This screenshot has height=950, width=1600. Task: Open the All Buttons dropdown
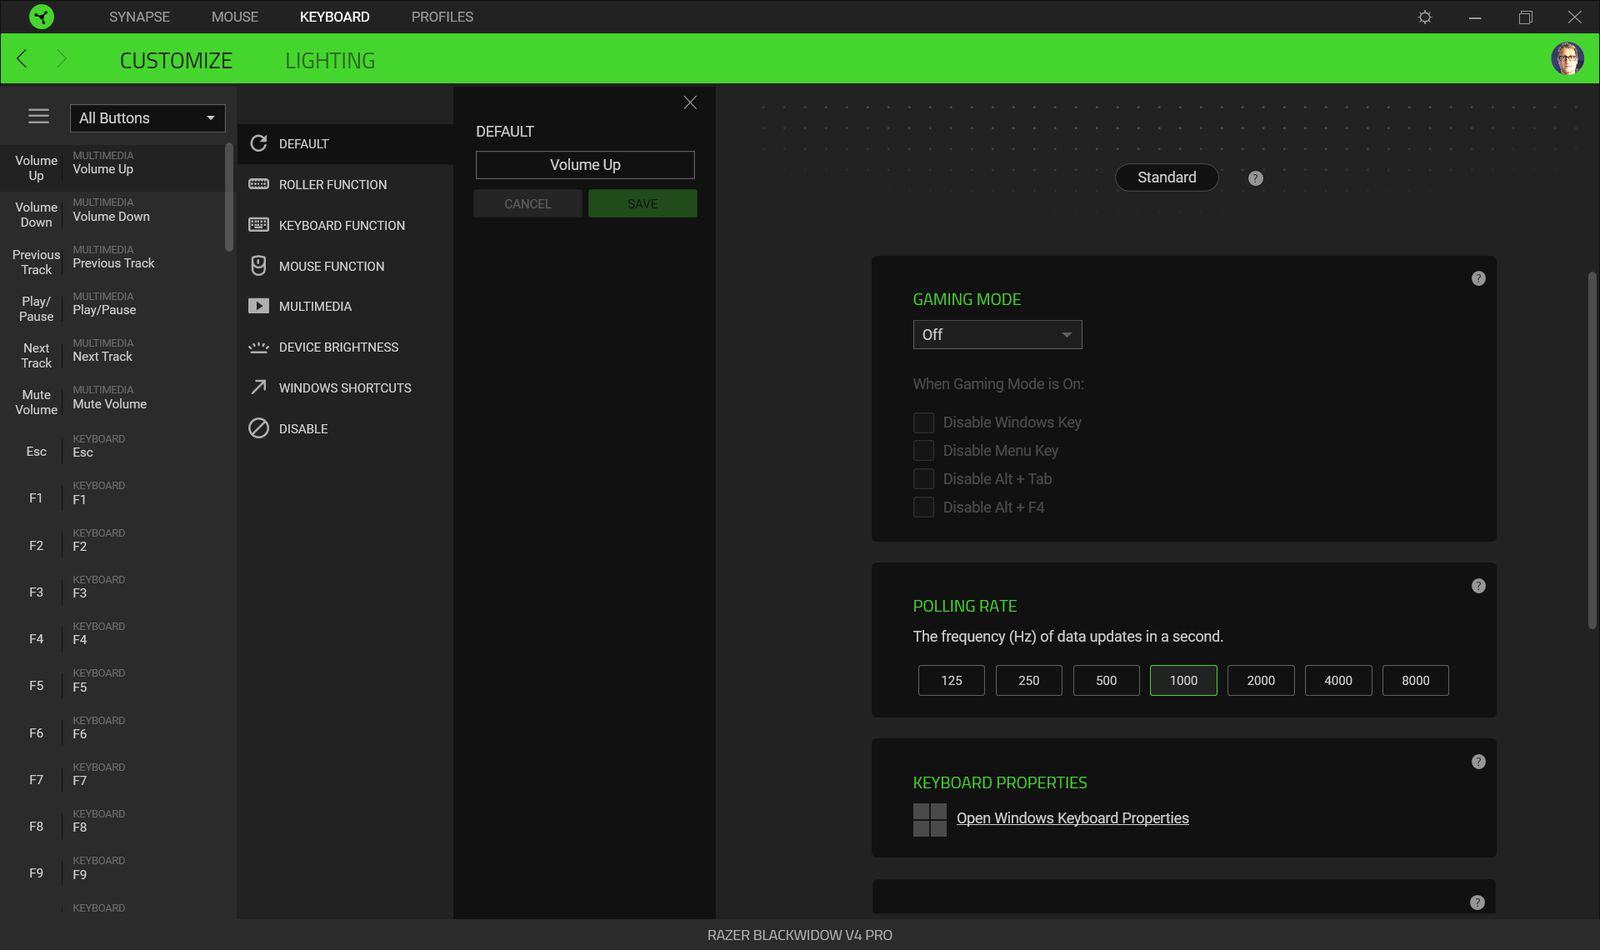pyautogui.click(x=147, y=118)
